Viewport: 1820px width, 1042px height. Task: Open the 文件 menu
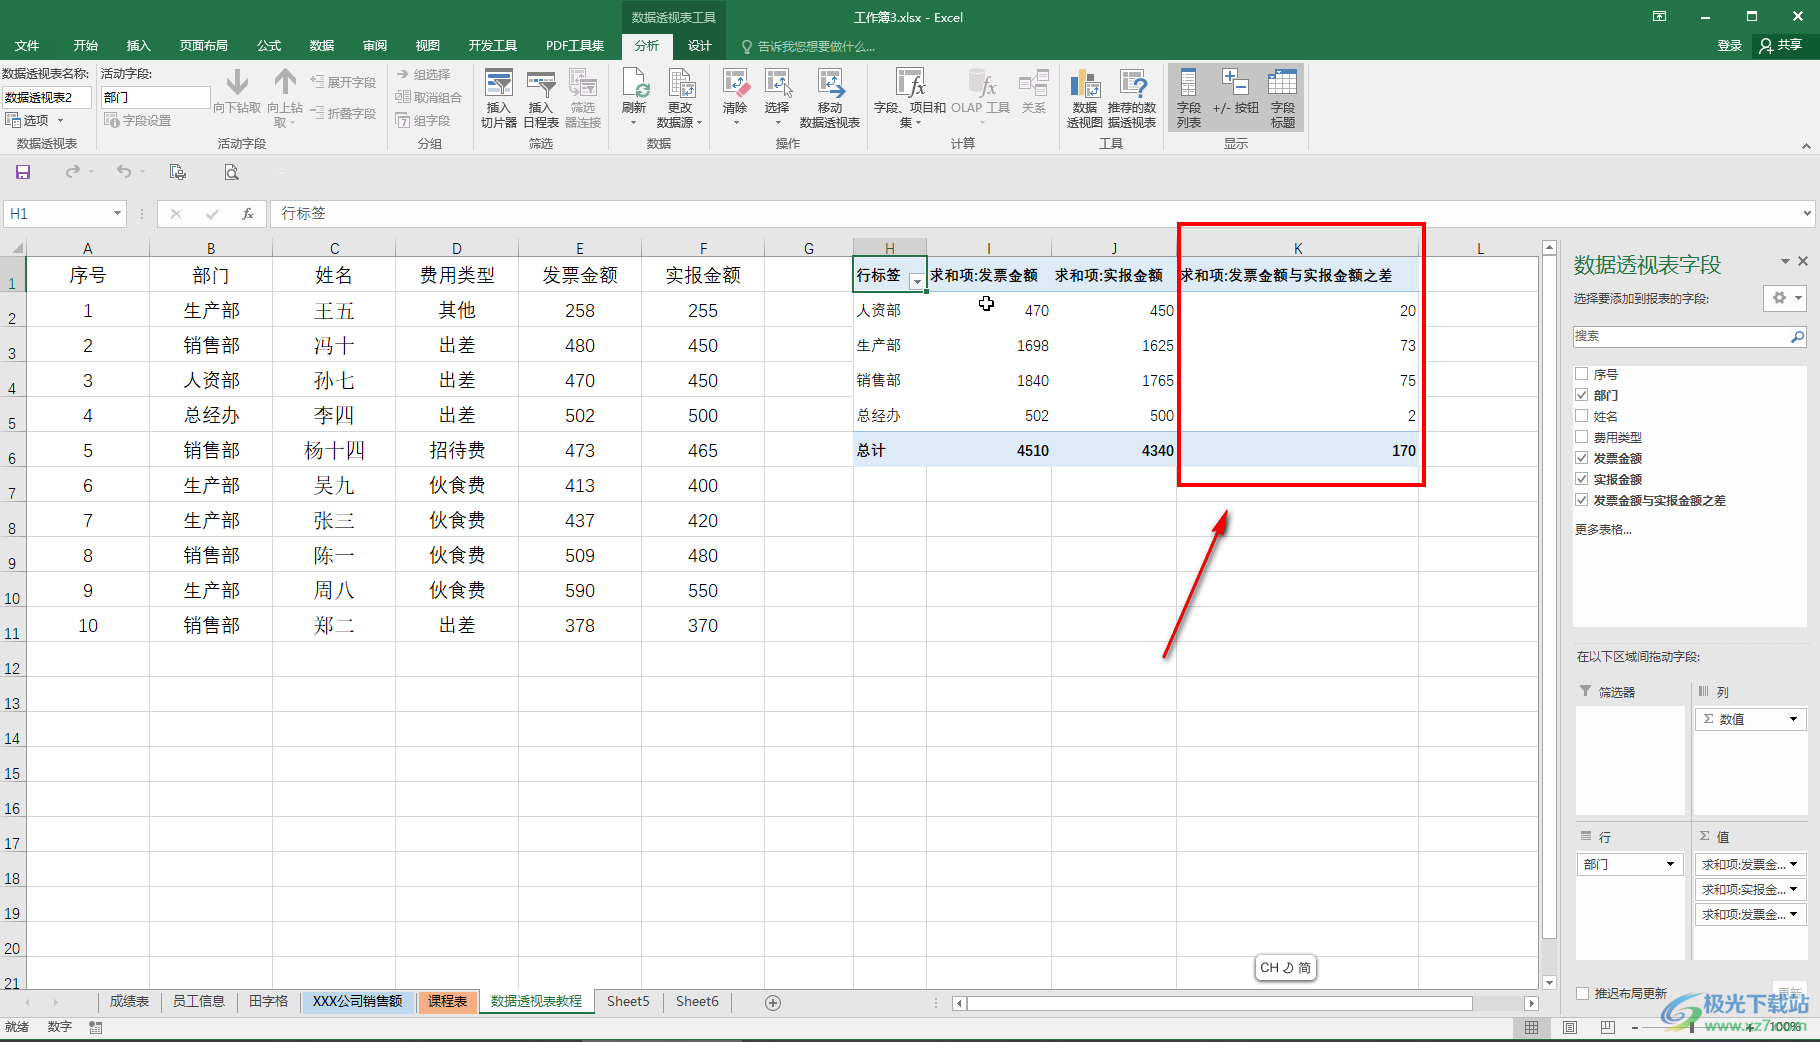27,45
